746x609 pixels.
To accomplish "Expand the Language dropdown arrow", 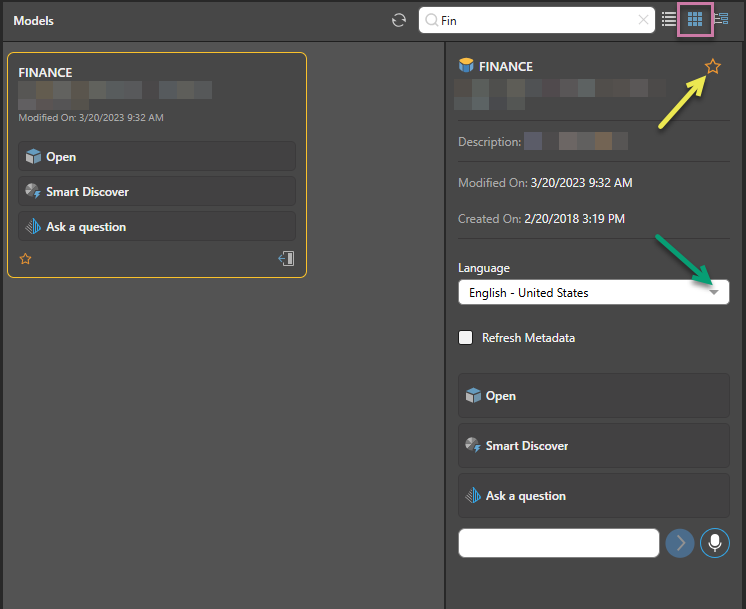I will pos(714,293).
